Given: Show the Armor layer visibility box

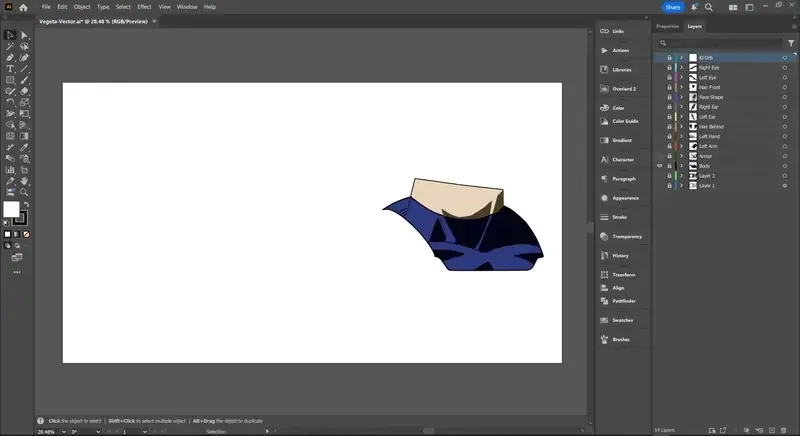Looking at the screenshot, I should click(660, 156).
